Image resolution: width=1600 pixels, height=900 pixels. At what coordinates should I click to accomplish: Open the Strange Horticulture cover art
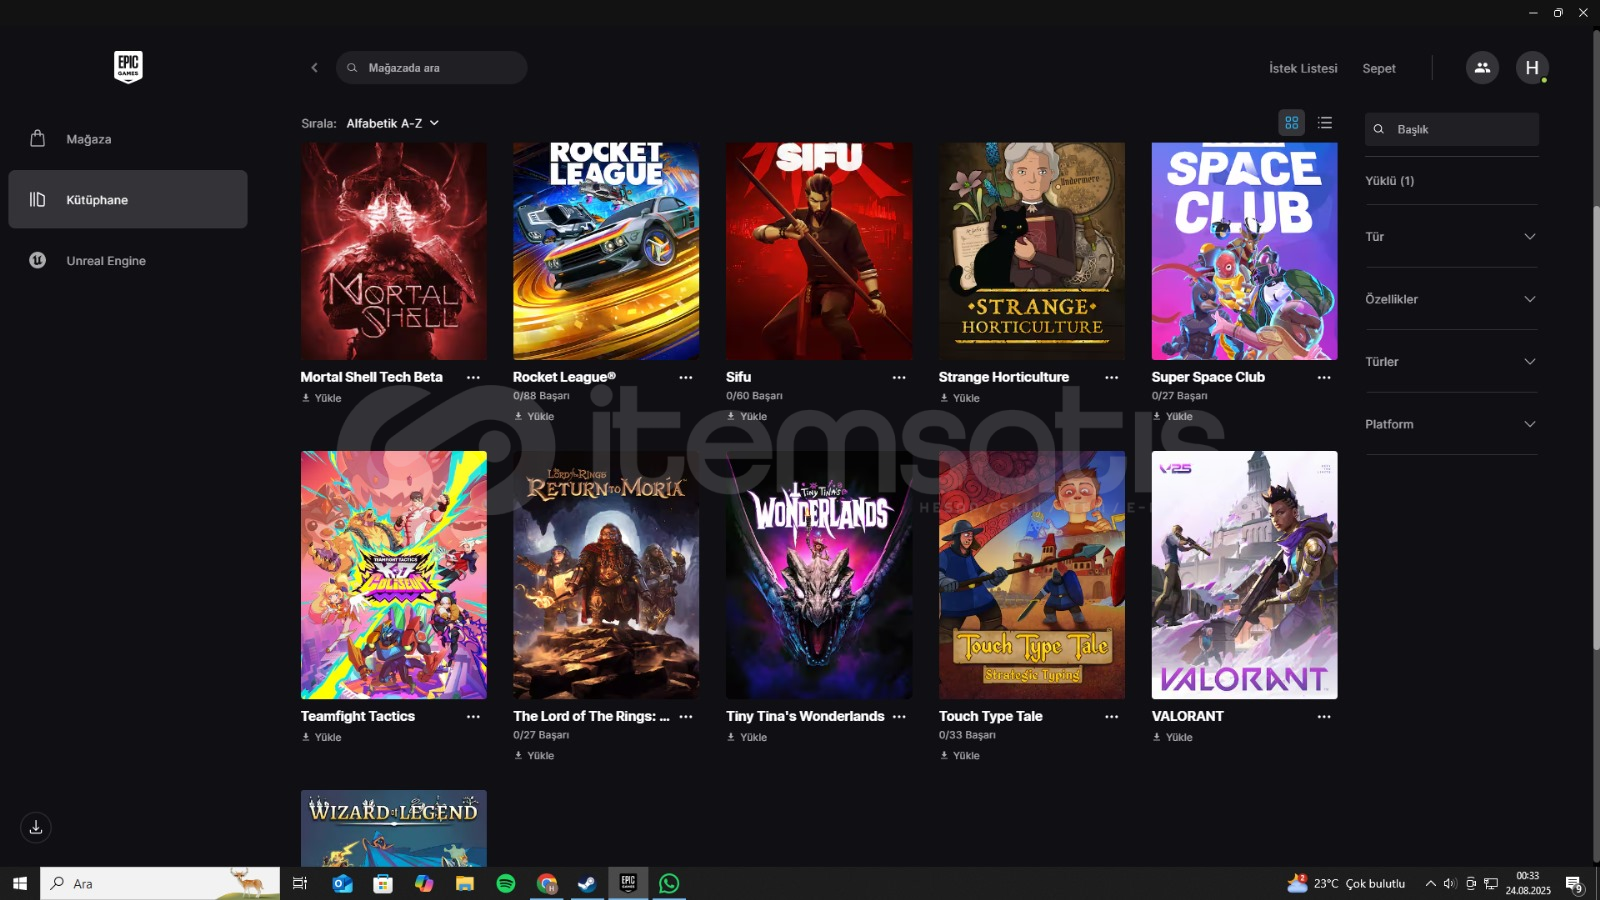[1032, 251]
